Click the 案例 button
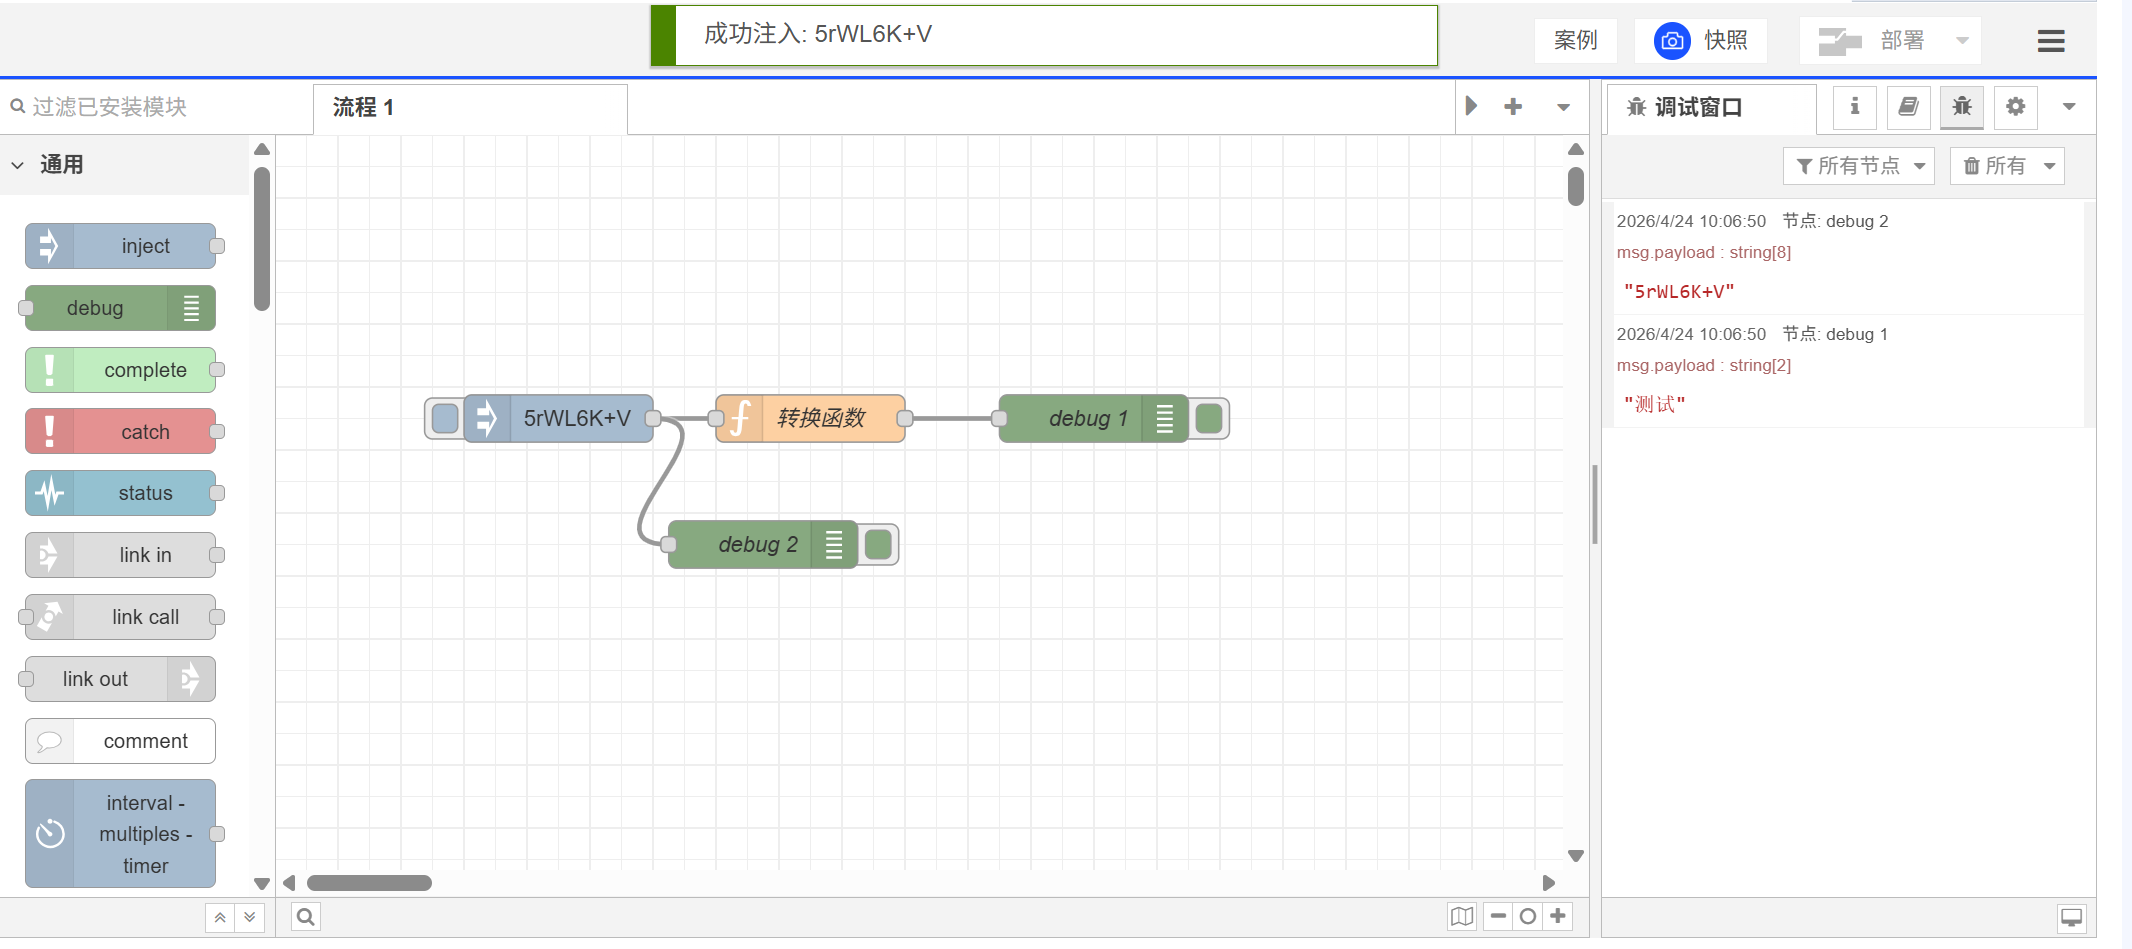2132x949 pixels. 1576,40
